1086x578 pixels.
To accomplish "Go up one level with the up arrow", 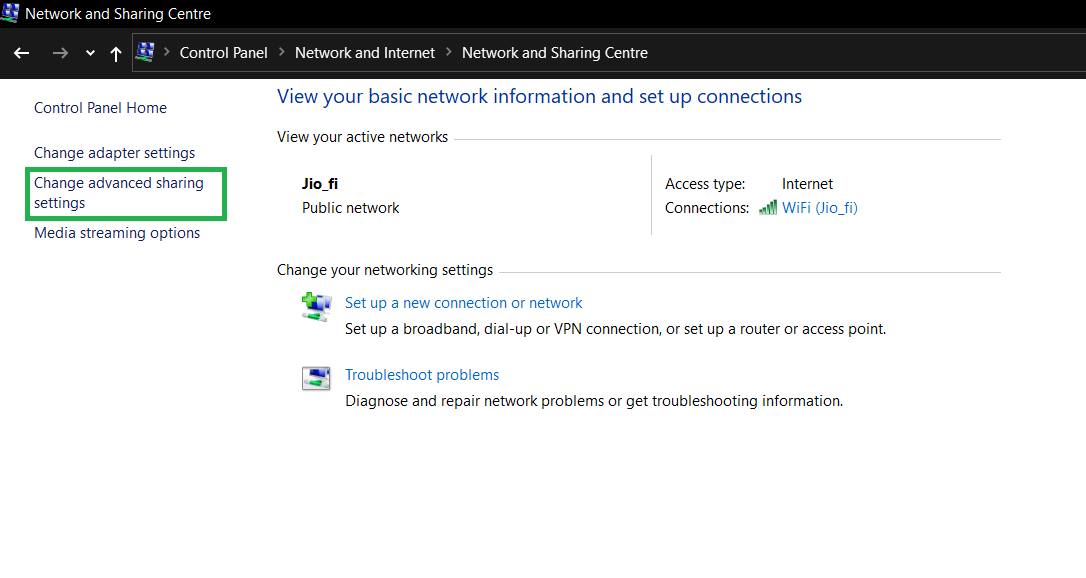I will (x=116, y=53).
